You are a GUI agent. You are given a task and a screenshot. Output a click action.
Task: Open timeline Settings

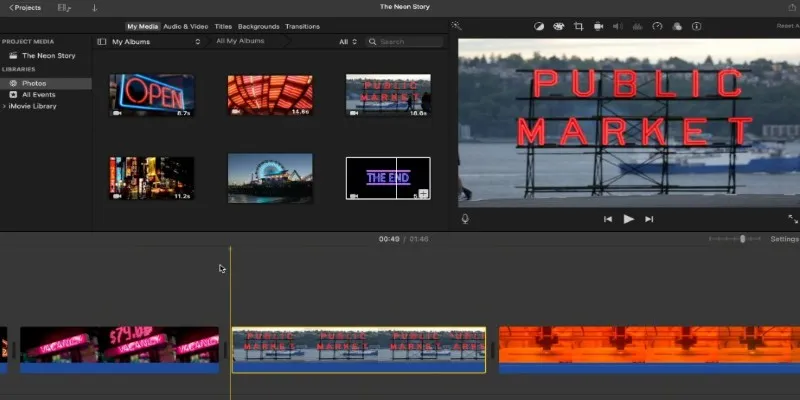785,239
